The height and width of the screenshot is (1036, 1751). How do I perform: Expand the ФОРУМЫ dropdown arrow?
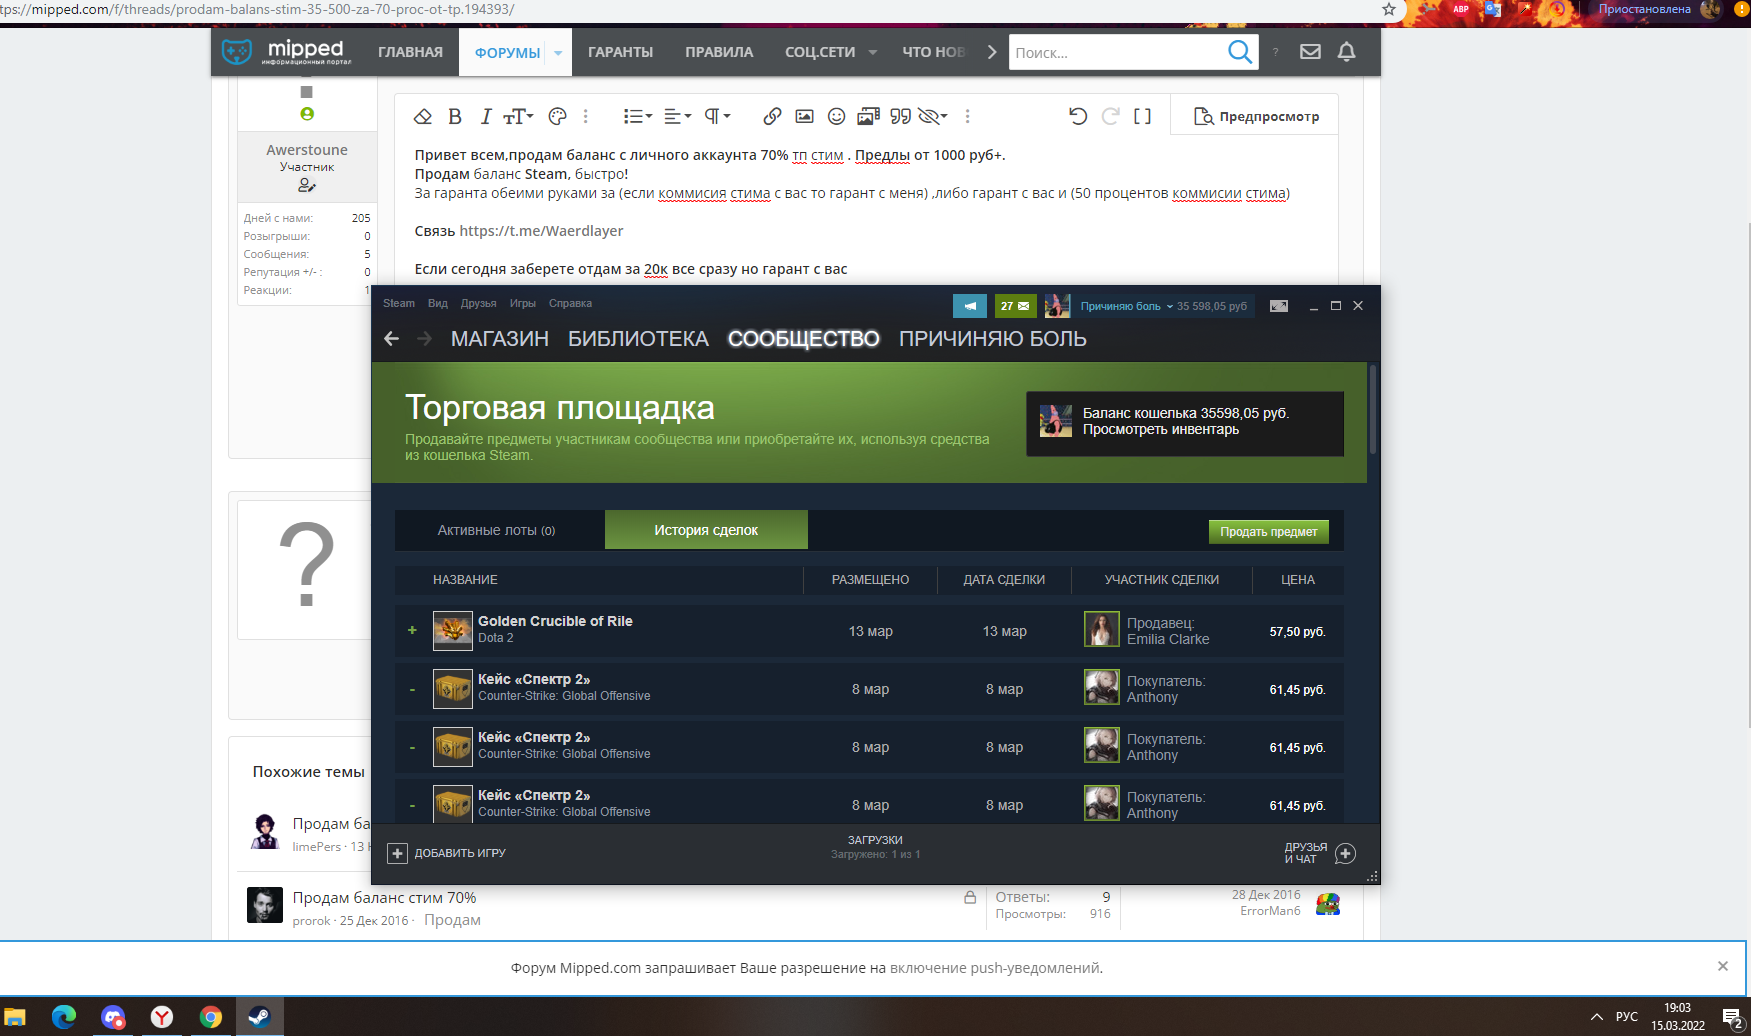[558, 53]
